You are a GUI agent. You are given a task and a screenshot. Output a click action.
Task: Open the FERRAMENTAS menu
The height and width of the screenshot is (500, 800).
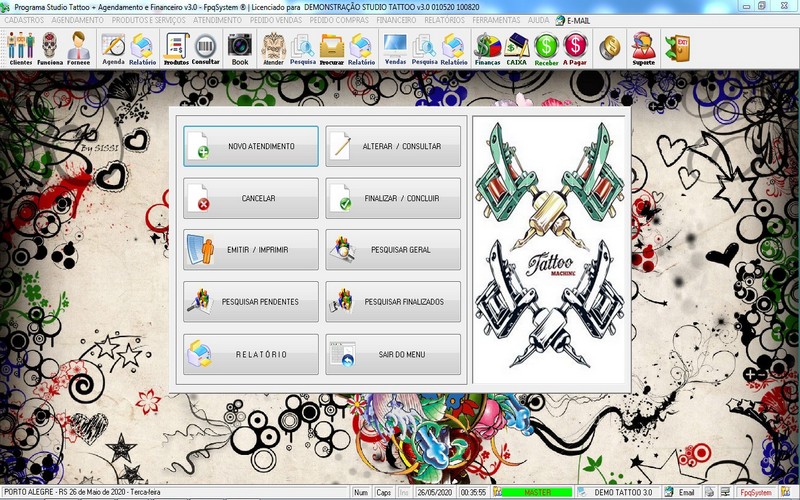pyautogui.click(x=496, y=20)
